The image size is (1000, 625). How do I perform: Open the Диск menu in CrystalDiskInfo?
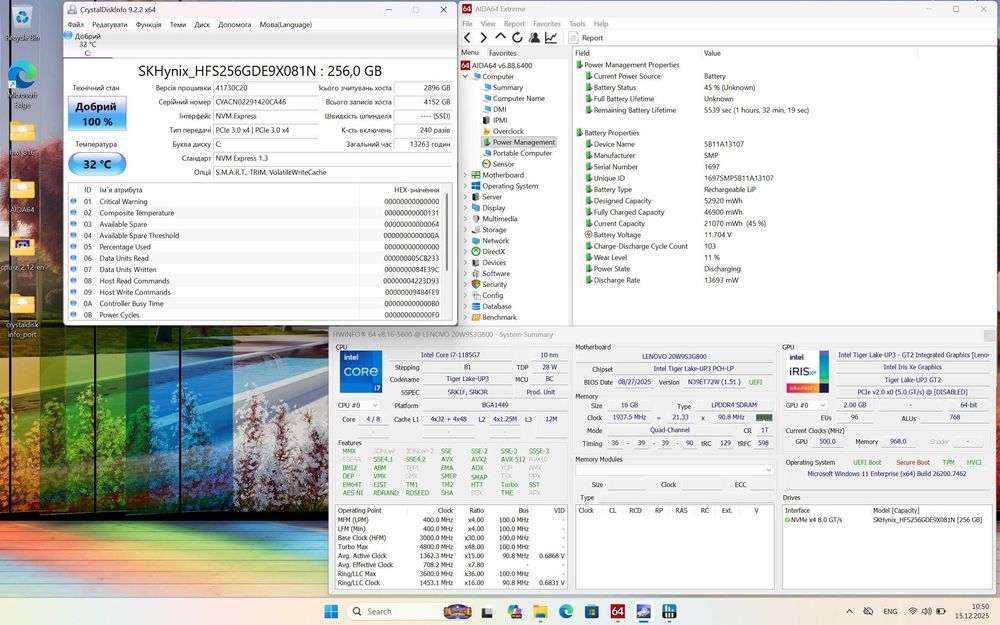pos(202,24)
